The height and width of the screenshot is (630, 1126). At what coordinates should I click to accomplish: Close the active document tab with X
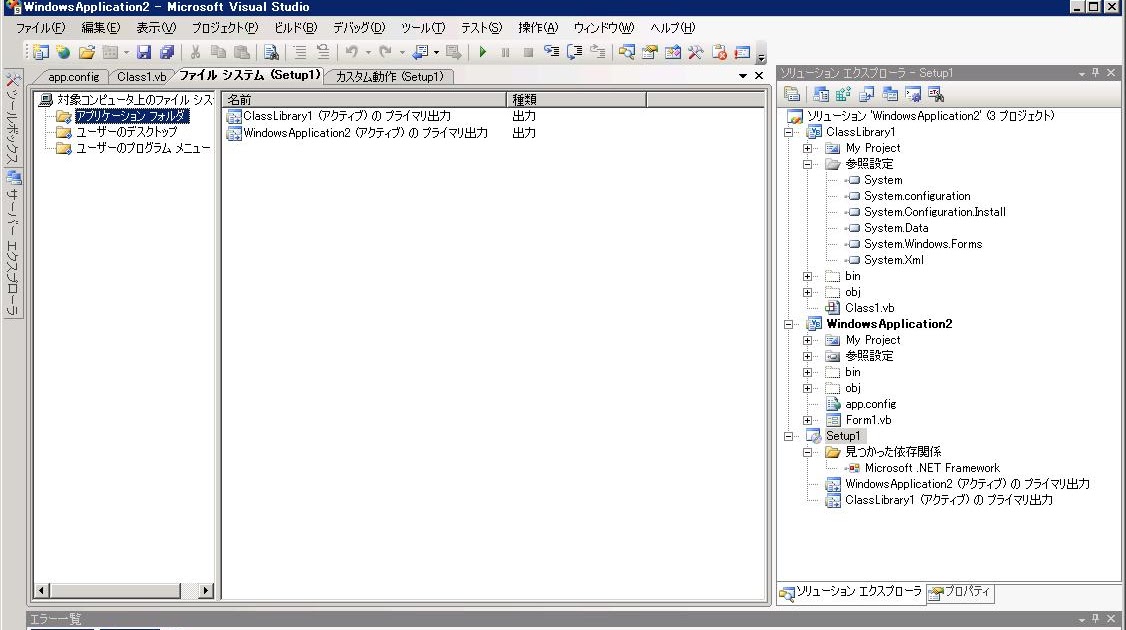(x=759, y=75)
